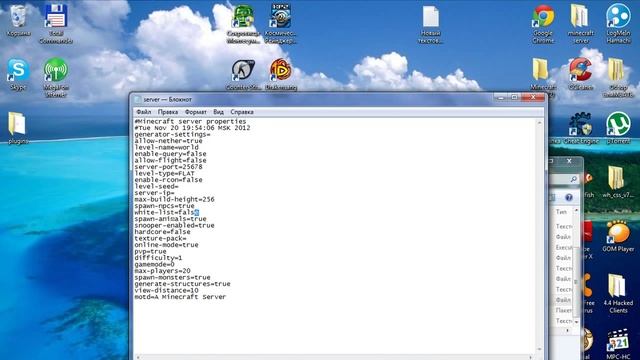Click the 'level-type=FLAT' line
This screenshot has width=640, height=360.
tap(164, 173)
